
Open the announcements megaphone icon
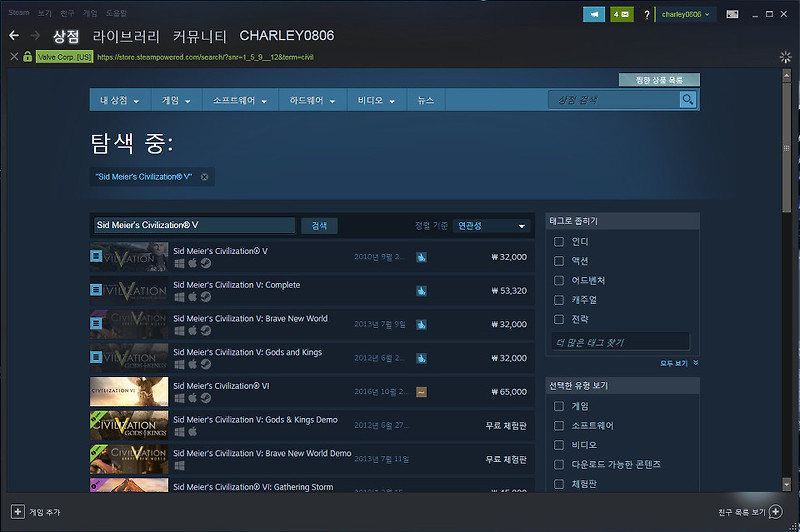point(594,14)
